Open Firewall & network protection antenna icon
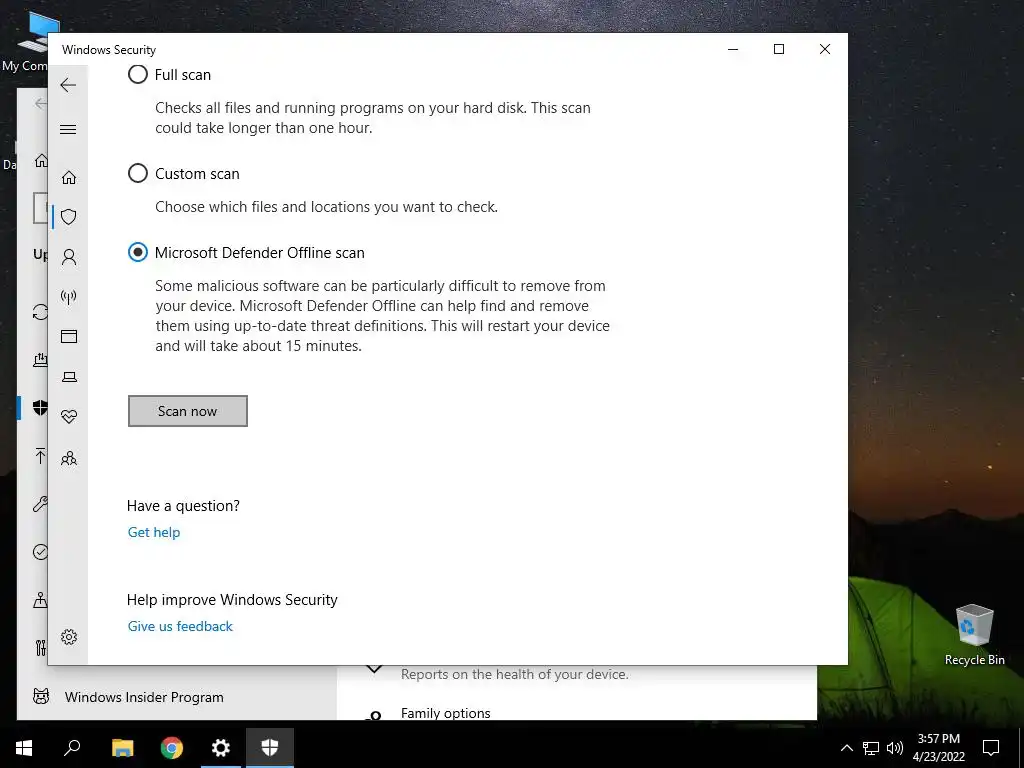The width and height of the screenshot is (1024, 768). coord(69,297)
